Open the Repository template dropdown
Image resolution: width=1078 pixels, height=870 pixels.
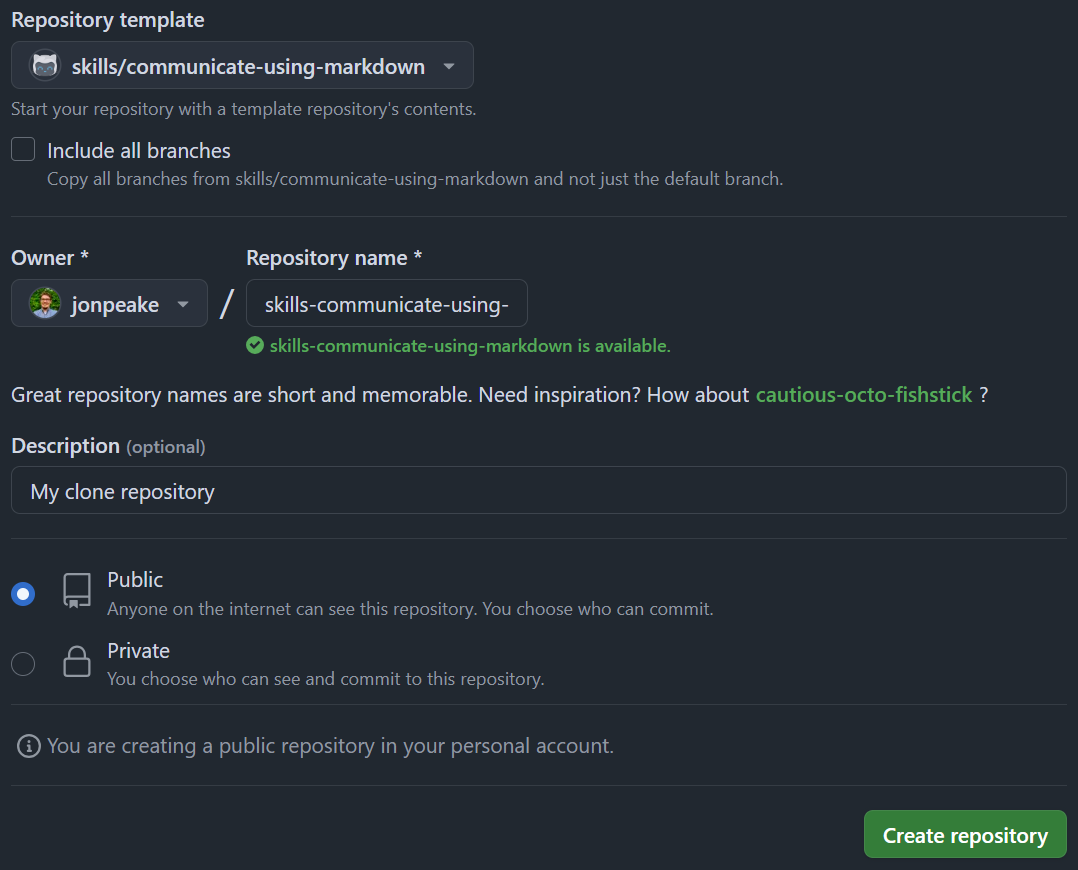242,65
